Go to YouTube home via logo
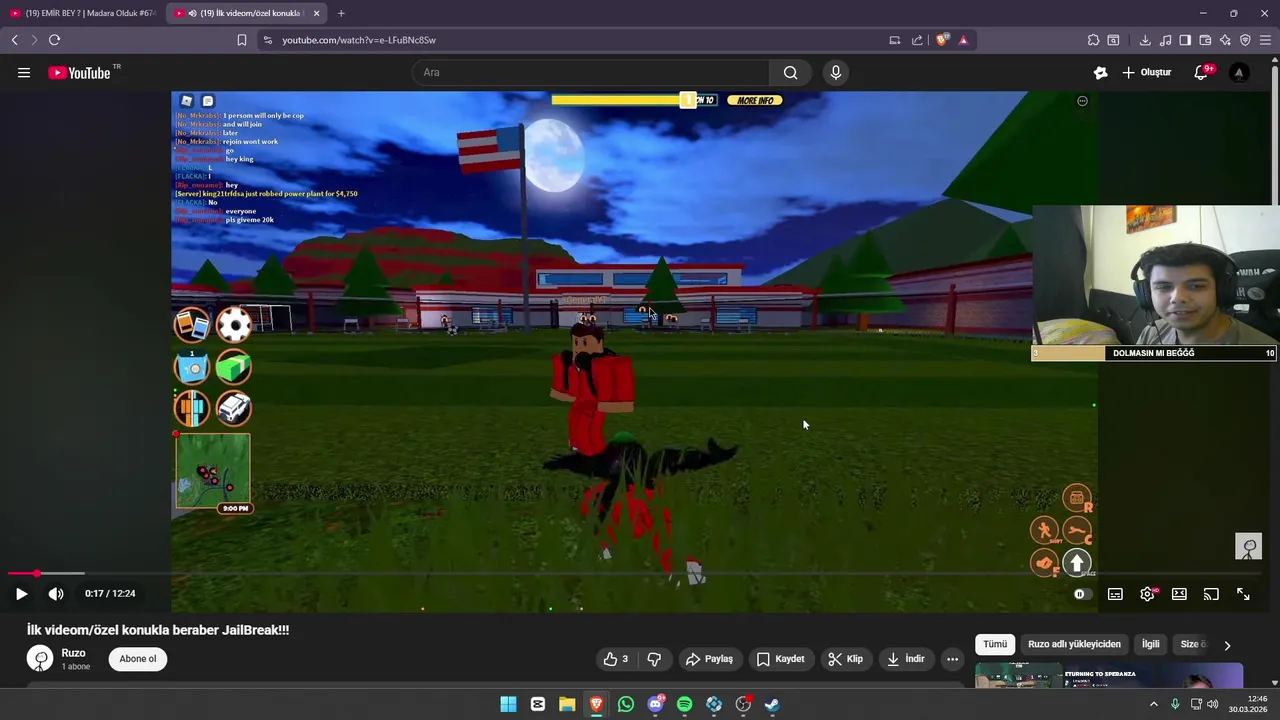This screenshot has height=720, width=1280. coord(79,72)
